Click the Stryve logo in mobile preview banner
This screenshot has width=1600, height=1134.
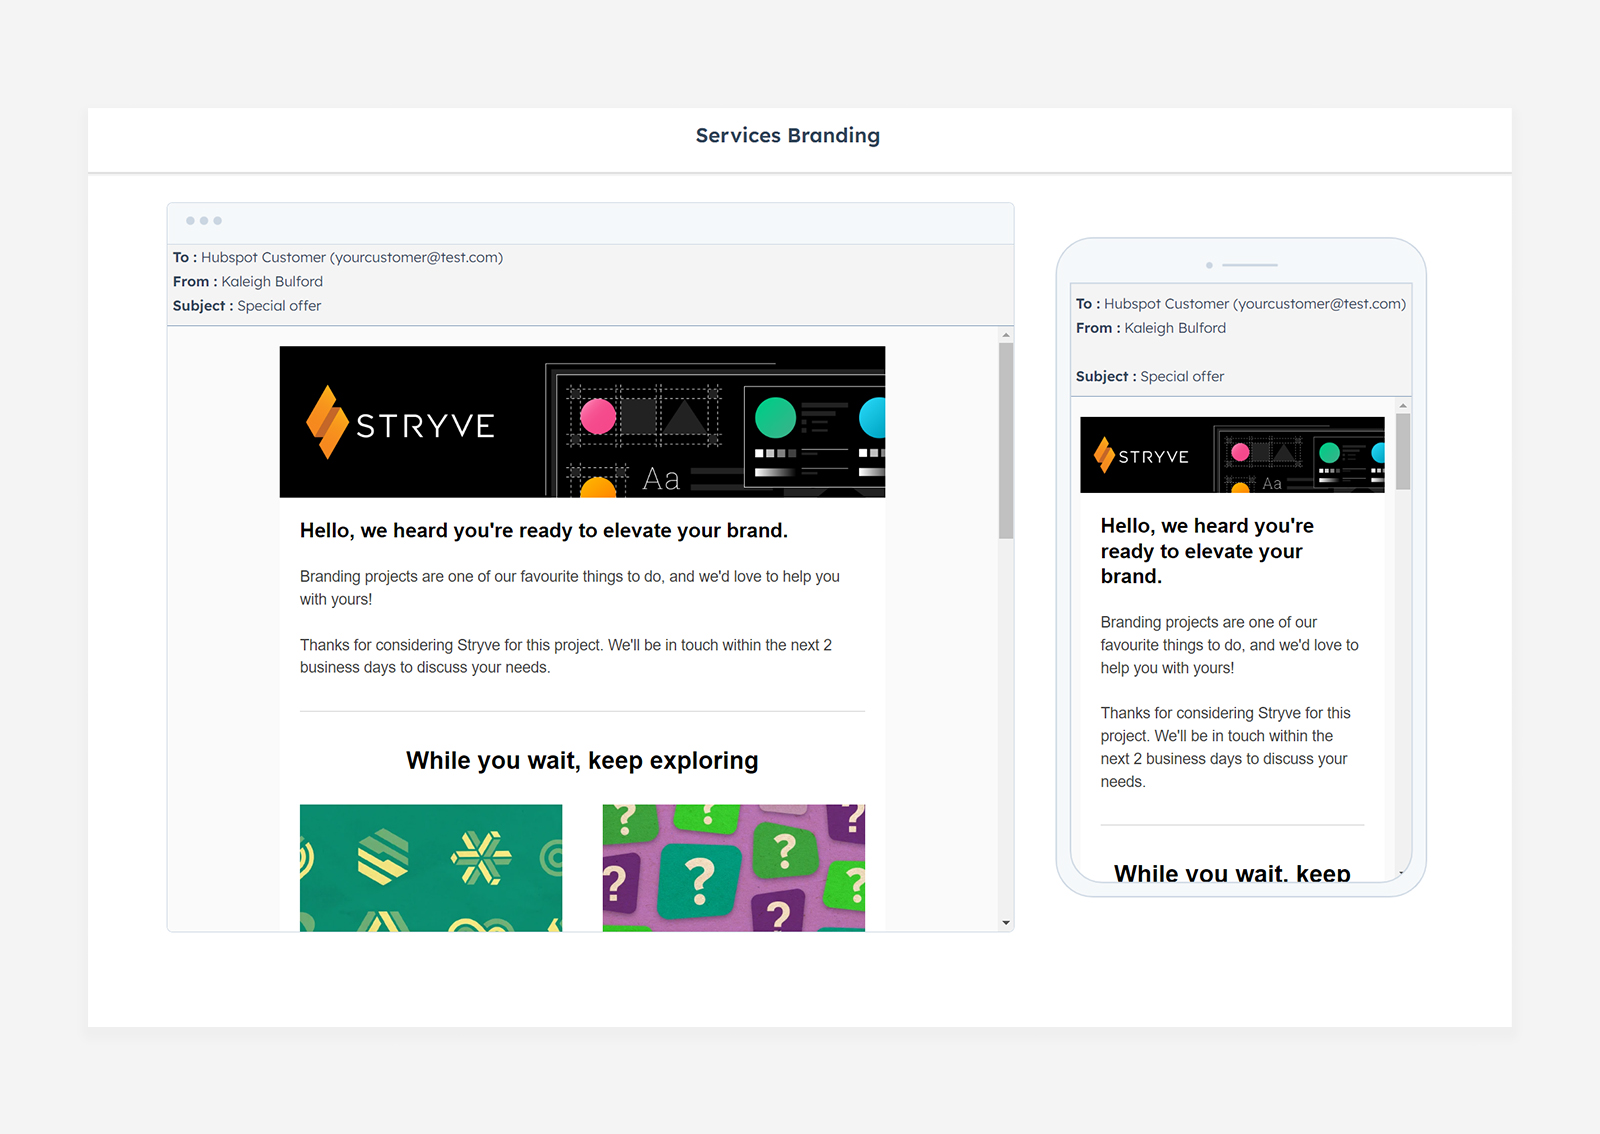(x=1141, y=456)
